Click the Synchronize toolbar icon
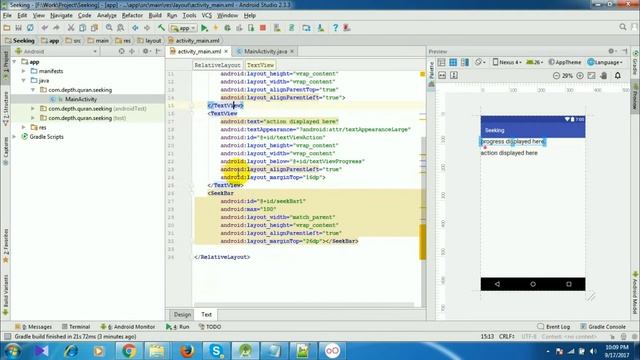This screenshot has height=360, width=640. click(30, 28)
